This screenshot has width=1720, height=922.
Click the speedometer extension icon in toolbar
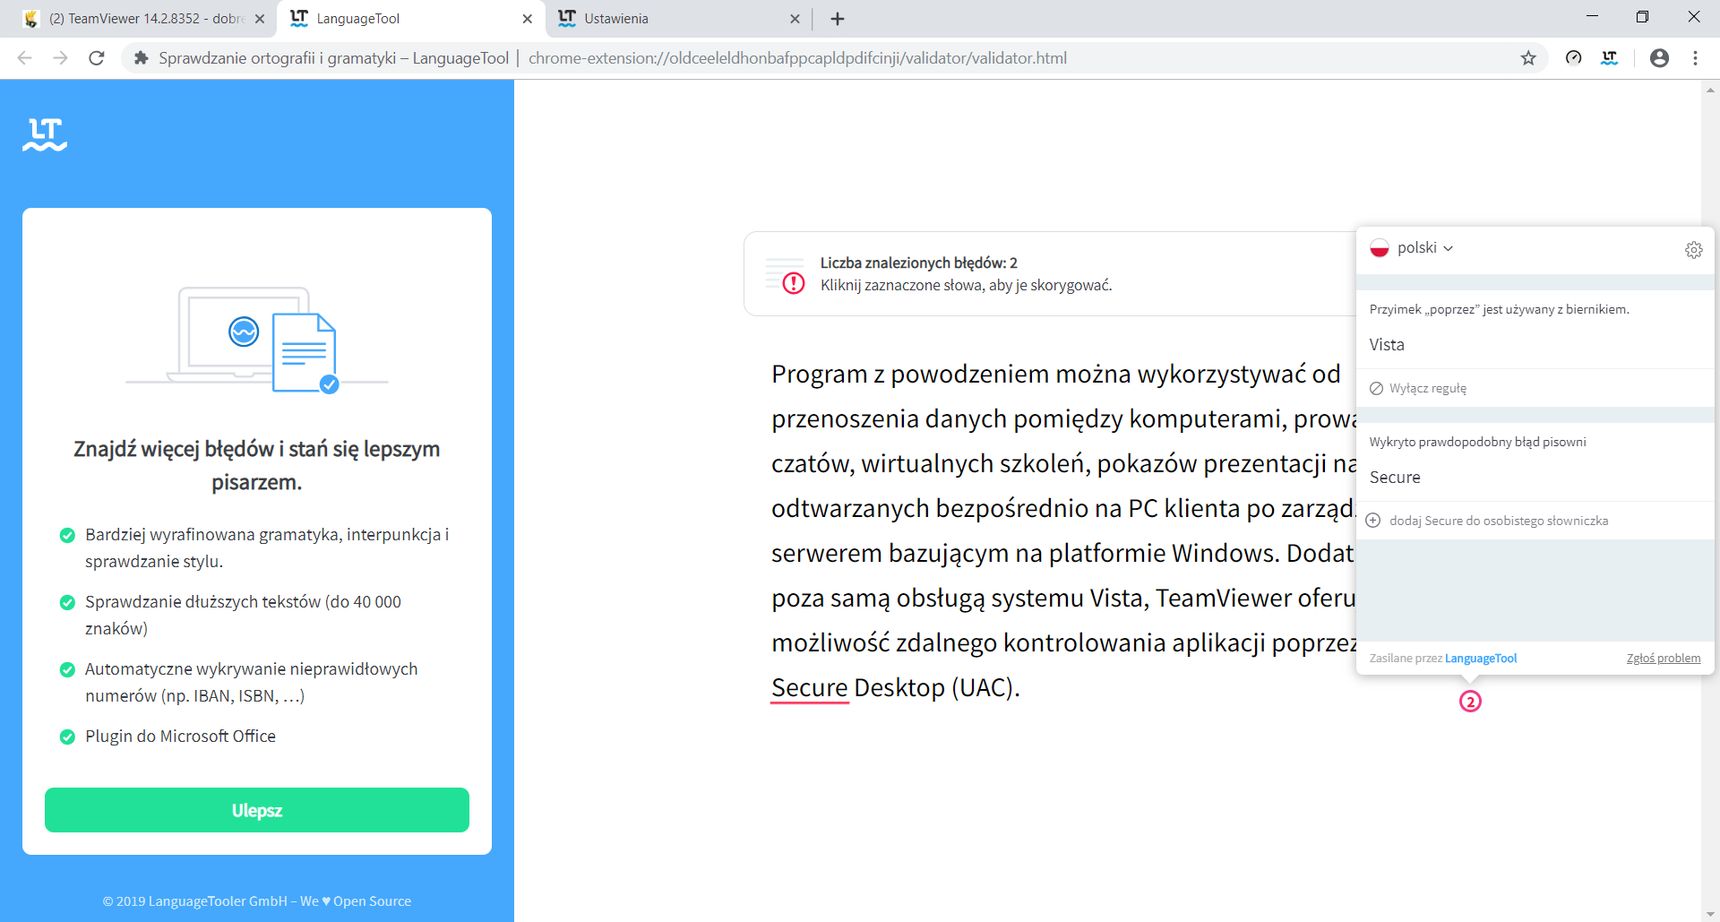1573,58
